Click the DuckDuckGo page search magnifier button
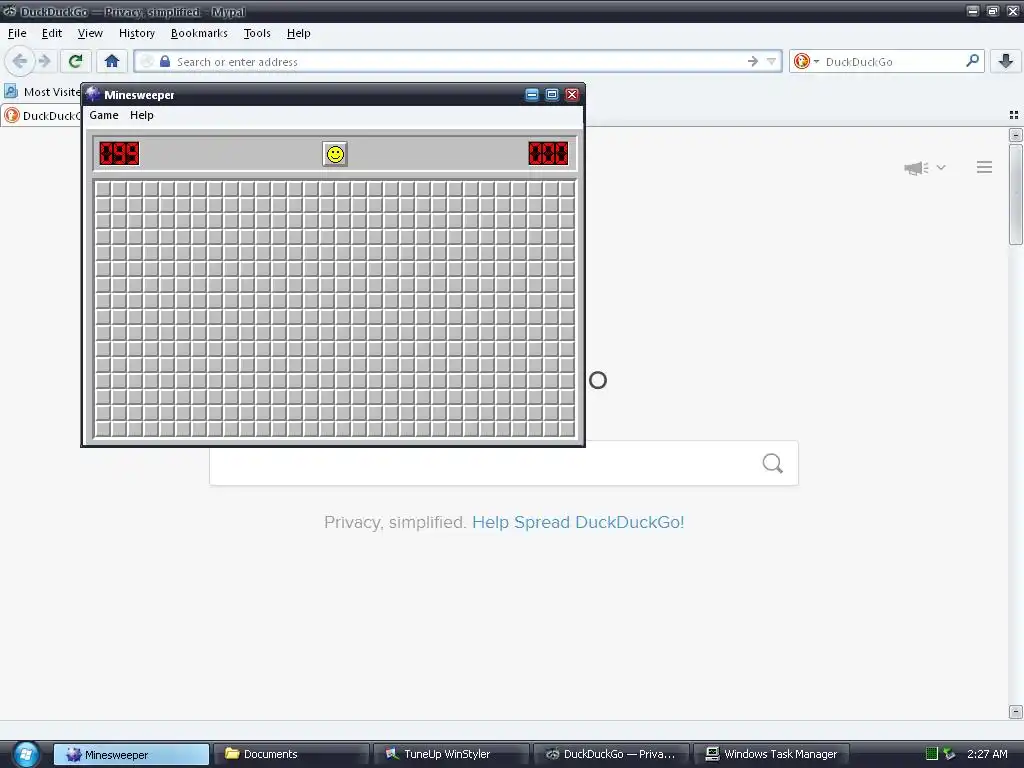 point(773,463)
